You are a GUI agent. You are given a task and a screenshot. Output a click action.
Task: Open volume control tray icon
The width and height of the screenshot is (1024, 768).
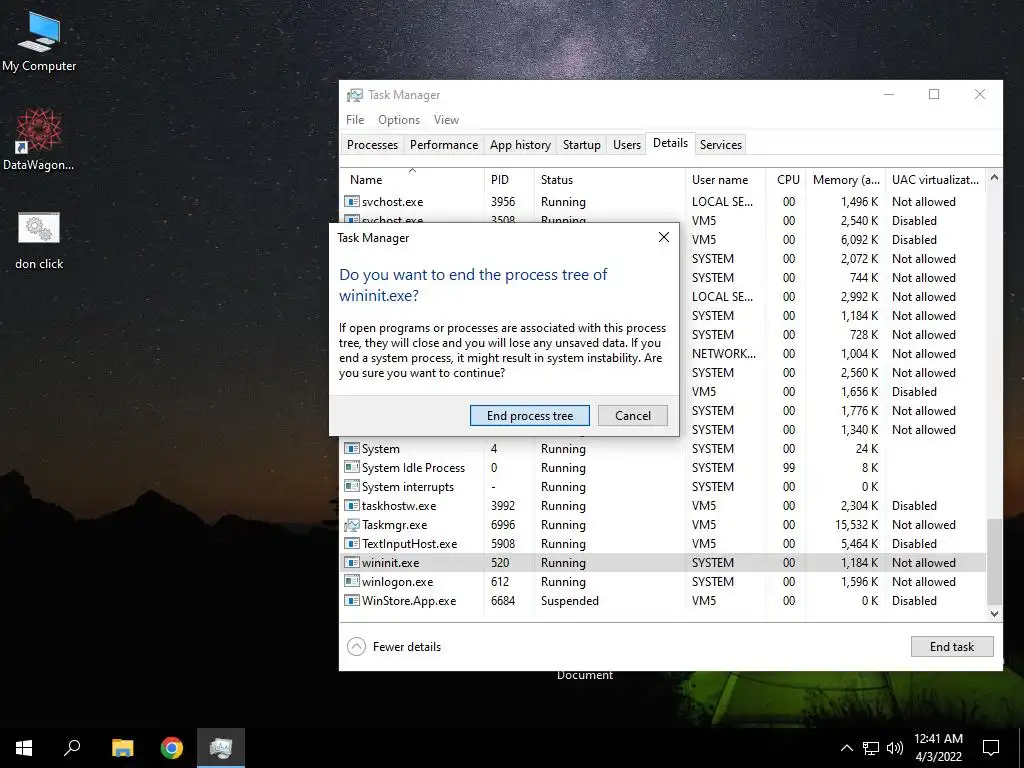(895, 748)
